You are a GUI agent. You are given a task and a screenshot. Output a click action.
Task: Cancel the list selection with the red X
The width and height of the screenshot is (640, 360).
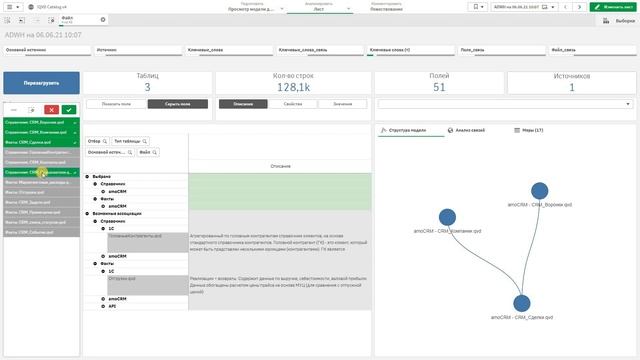pyautogui.click(x=51, y=110)
